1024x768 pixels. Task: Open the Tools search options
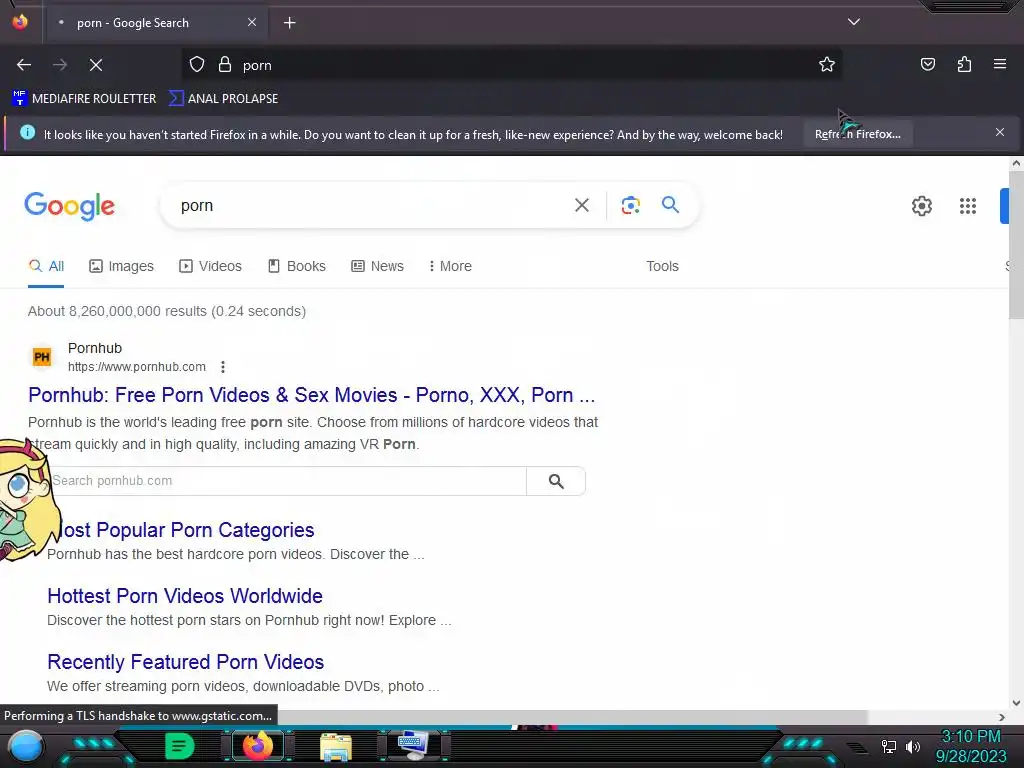pyautogui.click(x=662, y=266)
